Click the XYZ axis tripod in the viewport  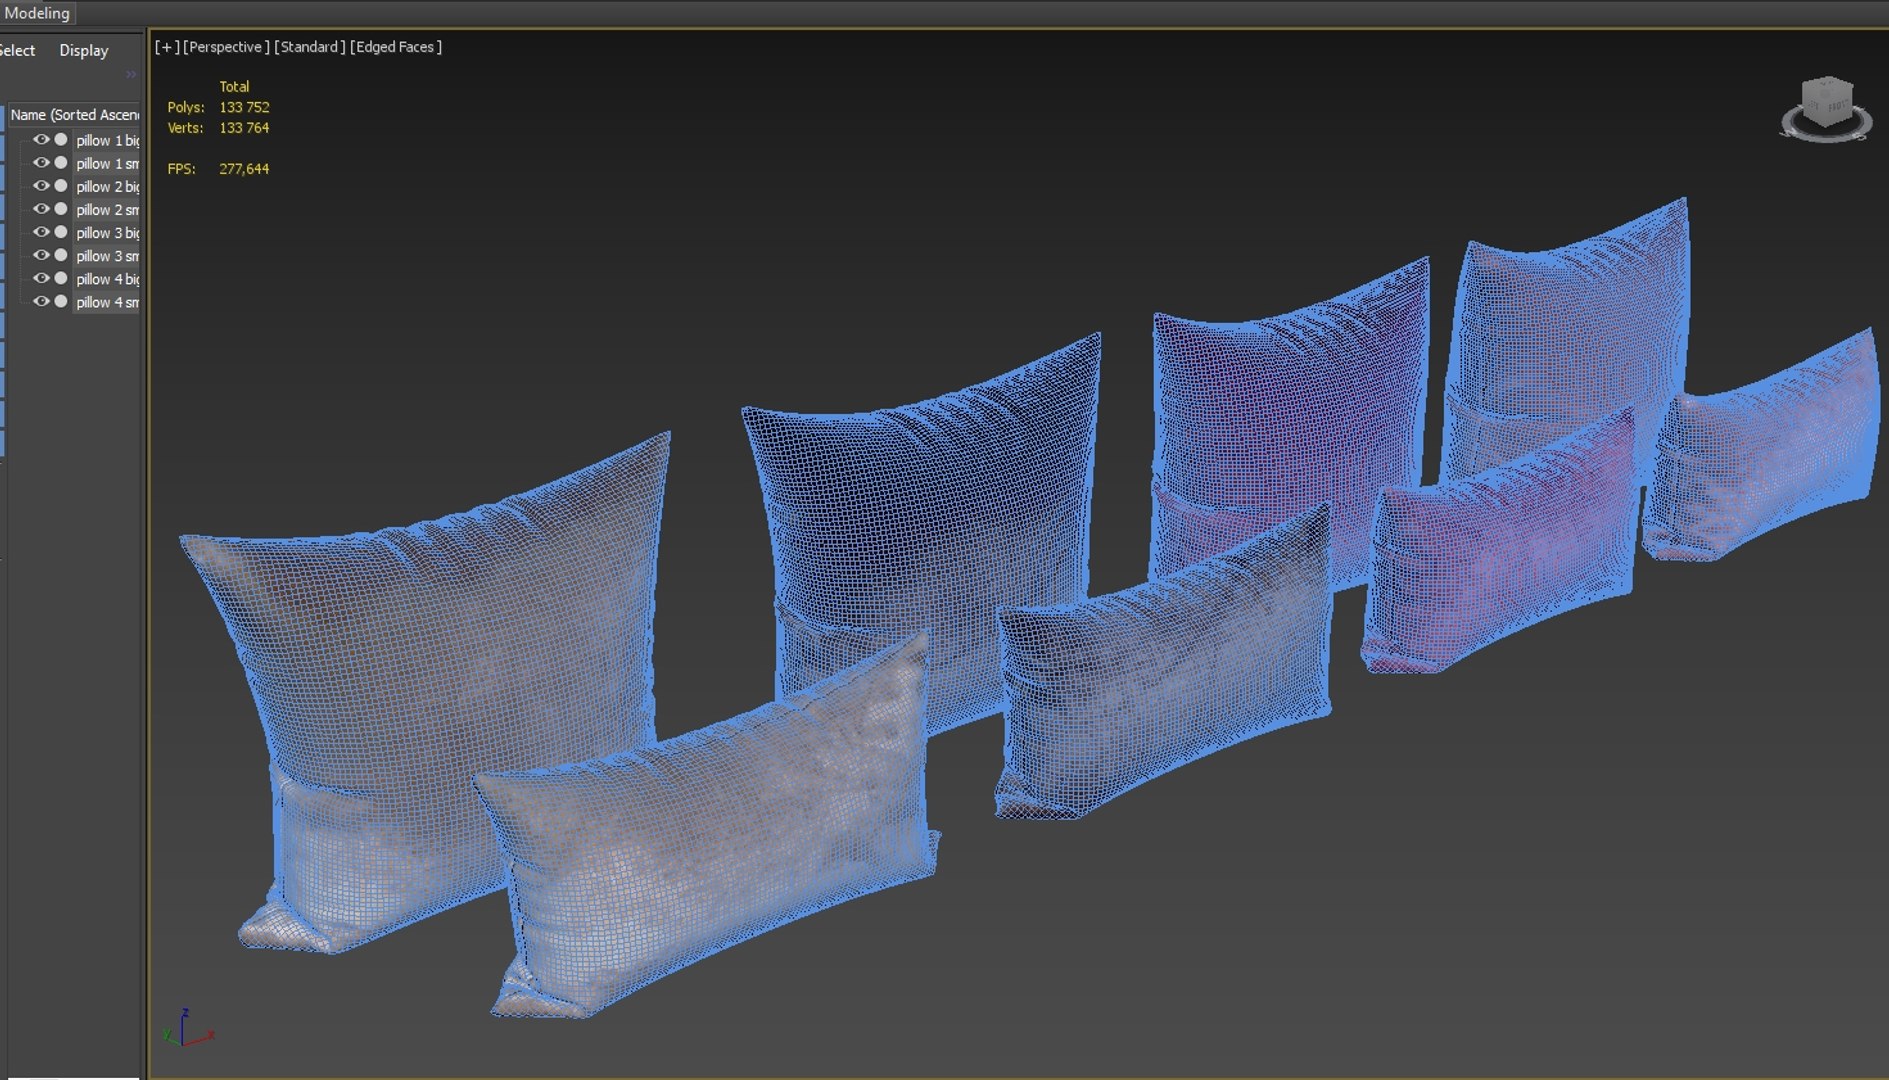[x=188, y=1028]
